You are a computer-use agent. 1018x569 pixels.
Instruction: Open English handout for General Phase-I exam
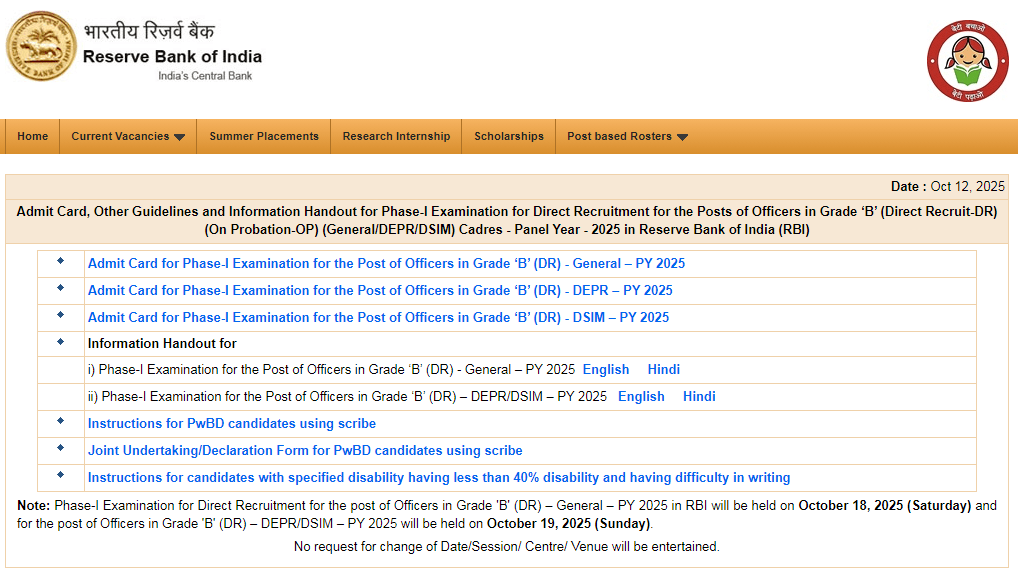point(606,370)
